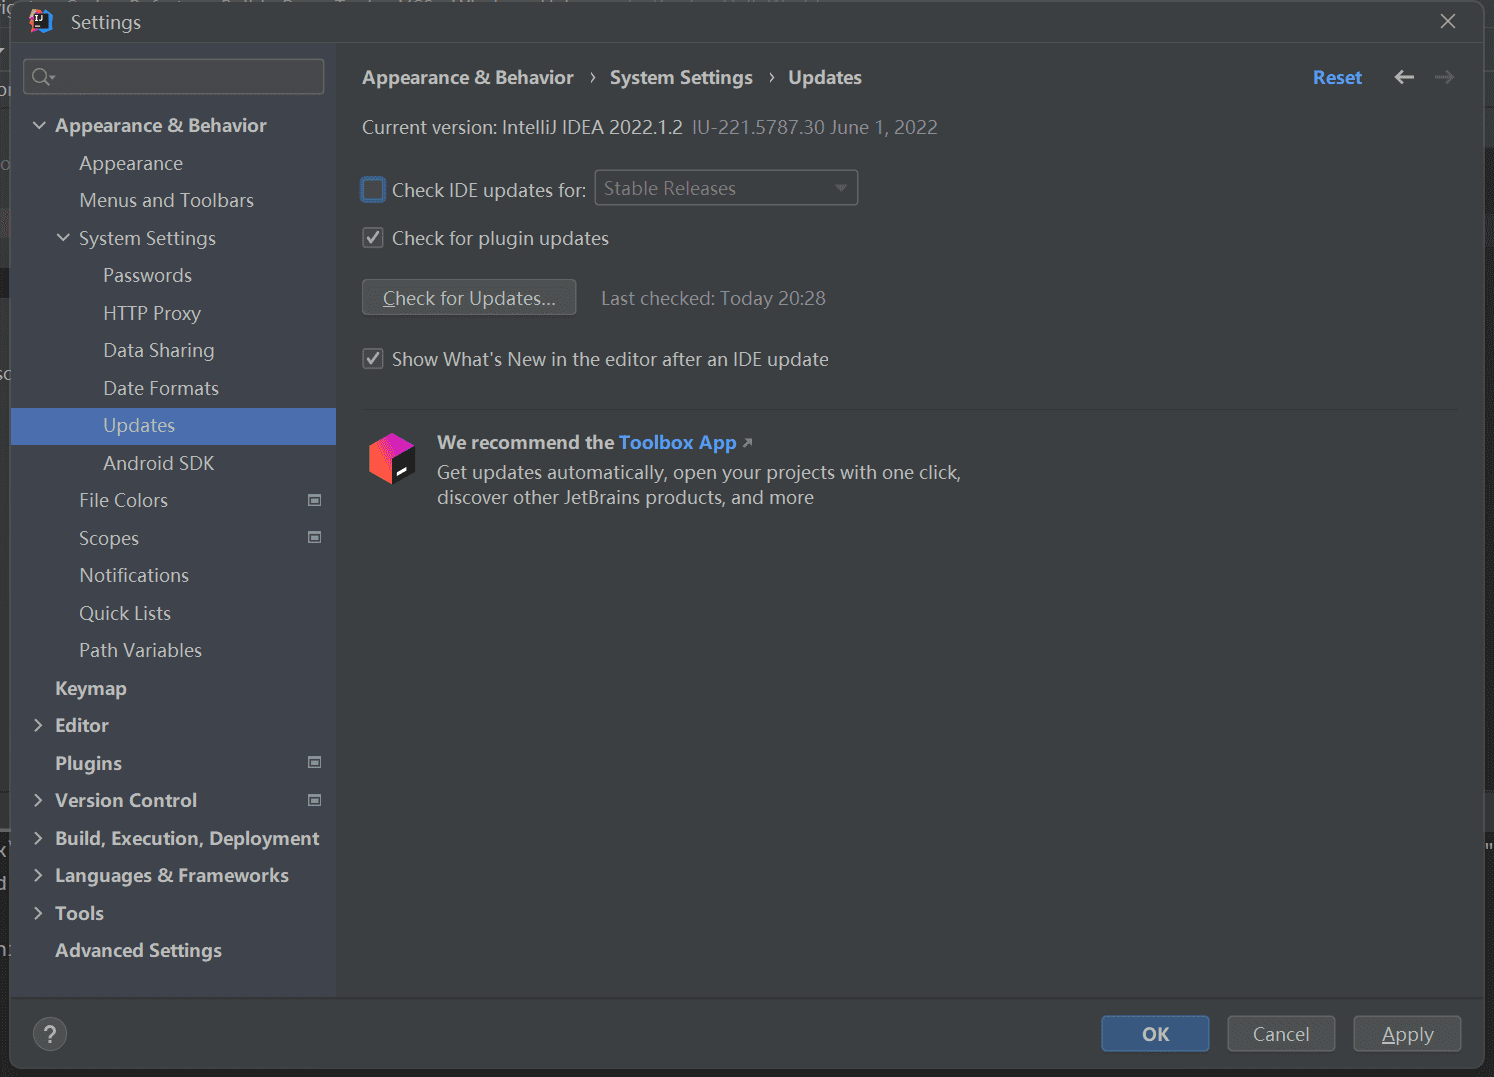1494x1077 pixels.
Task: Select Passwords under System Settings
Action: pyautogui.click(x=147, y=275)
